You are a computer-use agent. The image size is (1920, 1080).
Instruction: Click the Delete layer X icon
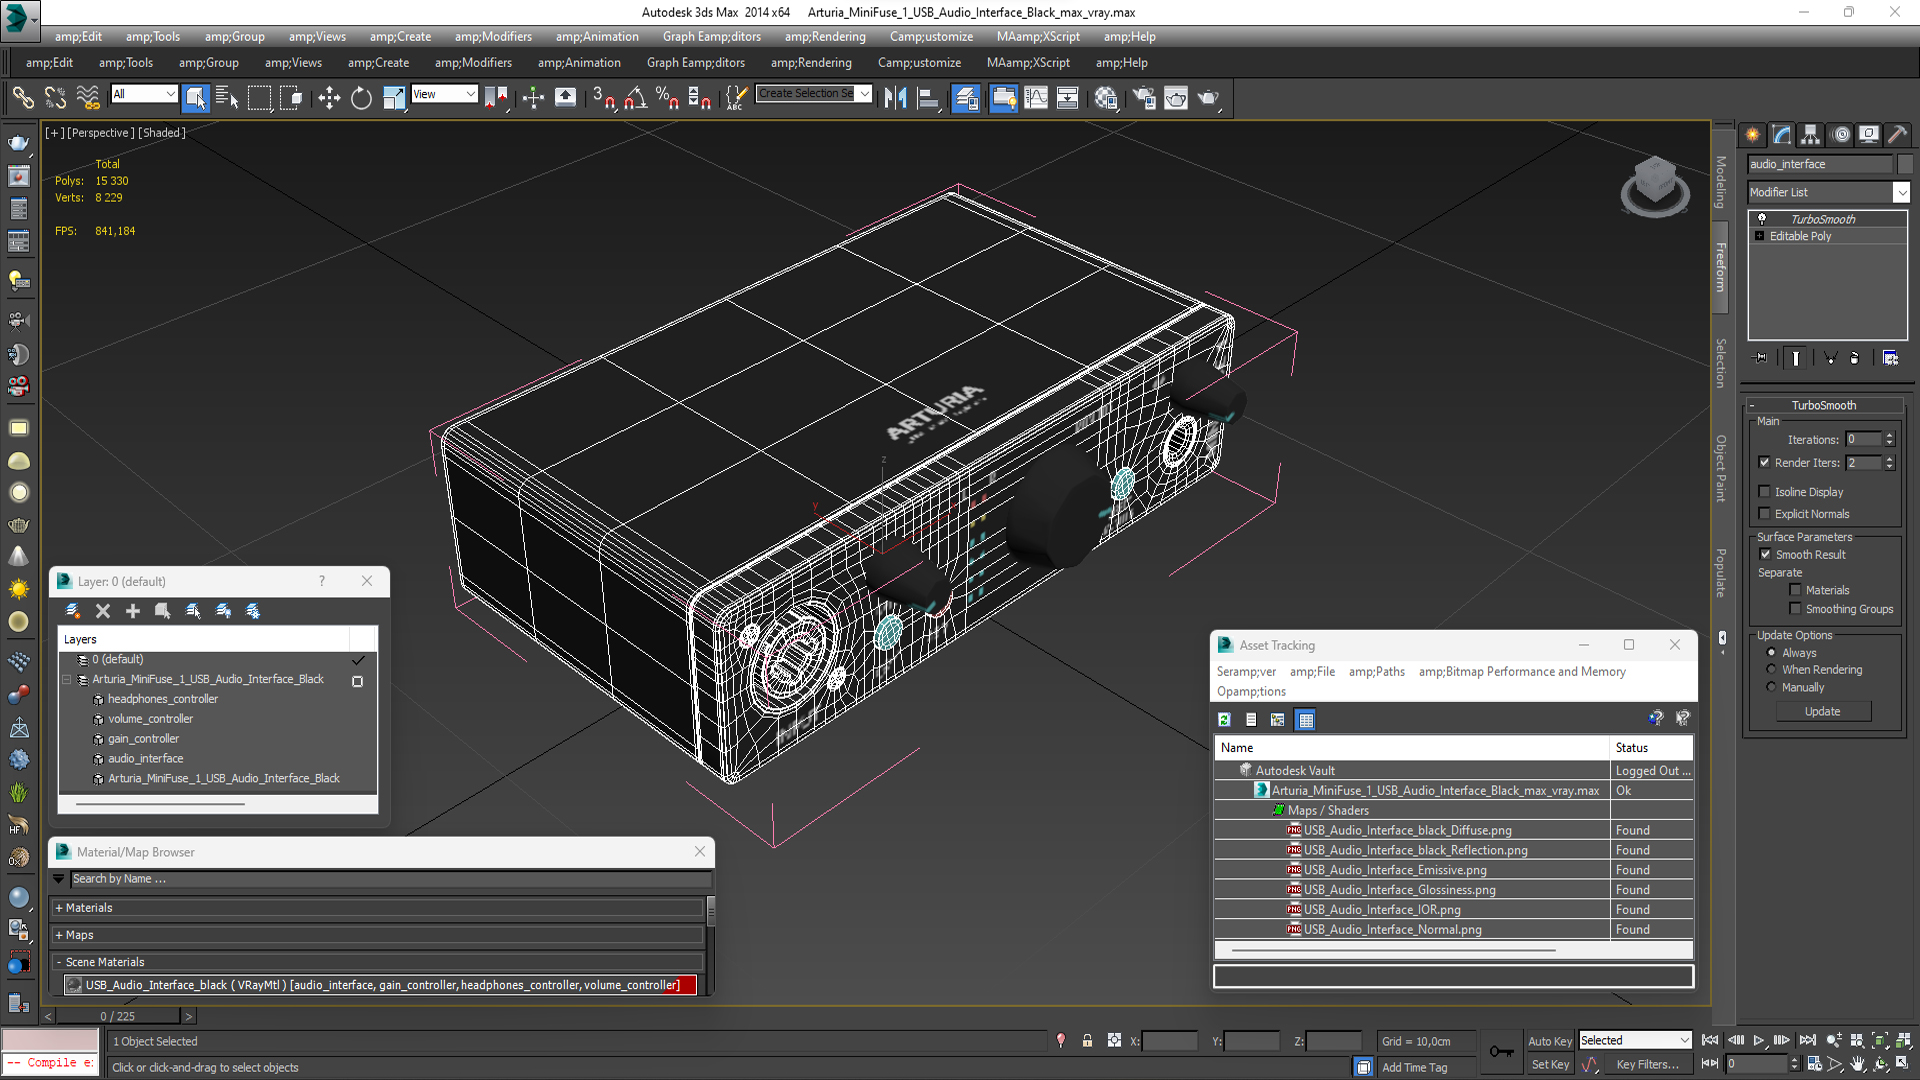click(103, 611)
